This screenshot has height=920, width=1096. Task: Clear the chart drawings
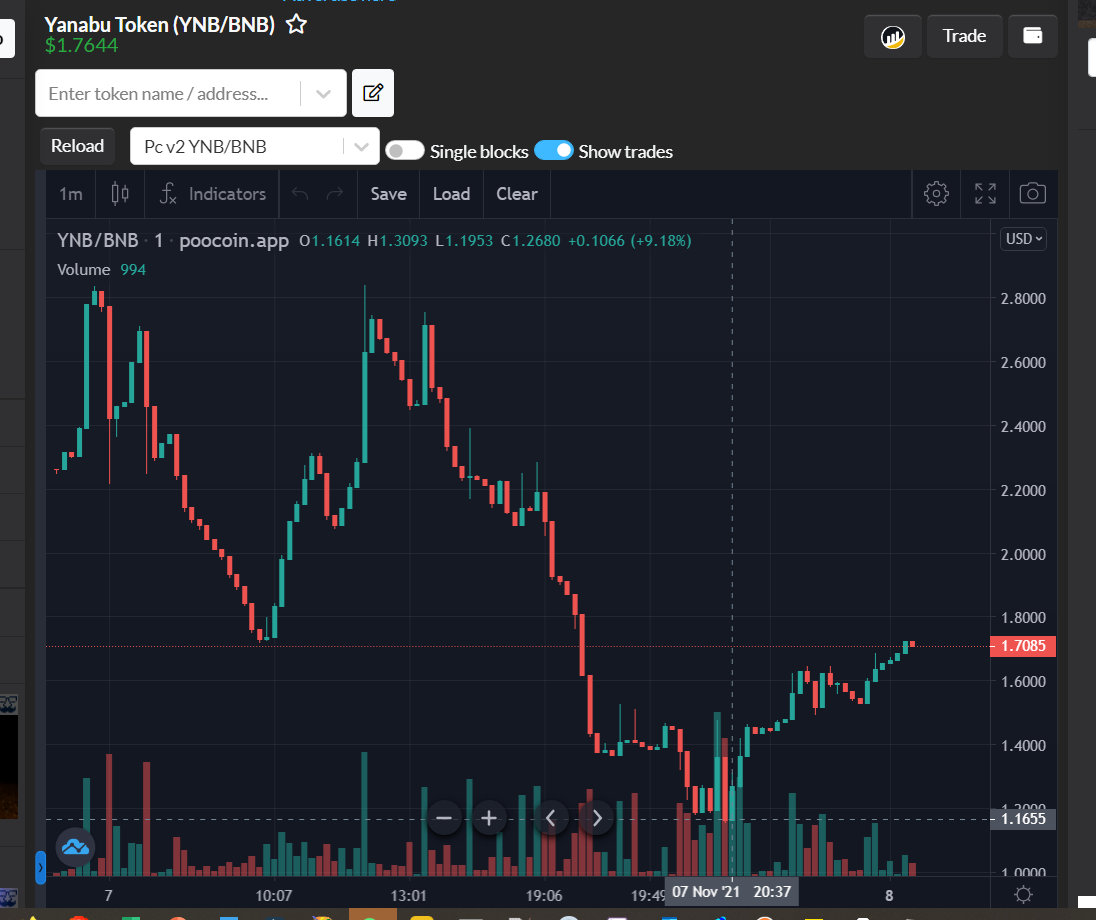(517, 194)
